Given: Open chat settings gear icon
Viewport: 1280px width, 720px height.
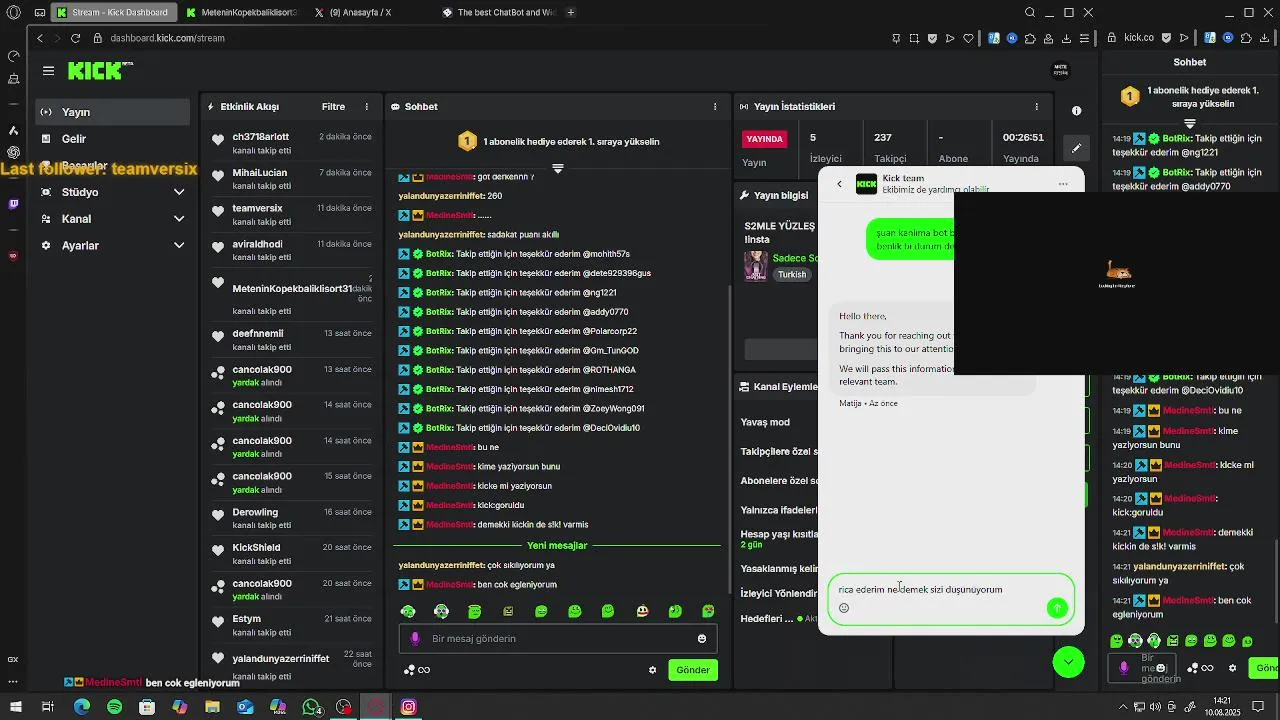Looking at the screenshot, I should click(x=653, y=670).
